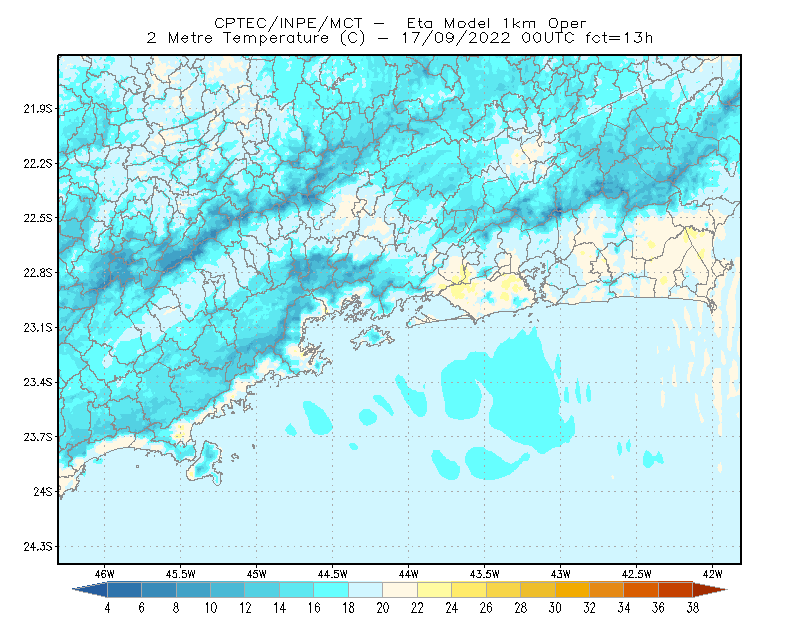The image size is (800, 618).
Task: Click the legend value 16
Action: tap(314, 608)
